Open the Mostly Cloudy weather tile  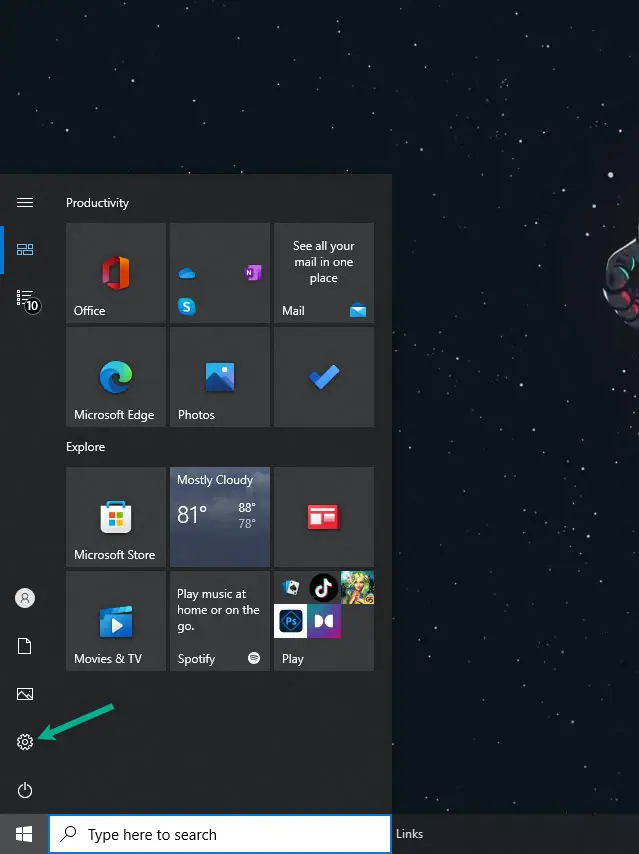click(x=220, y=517)
